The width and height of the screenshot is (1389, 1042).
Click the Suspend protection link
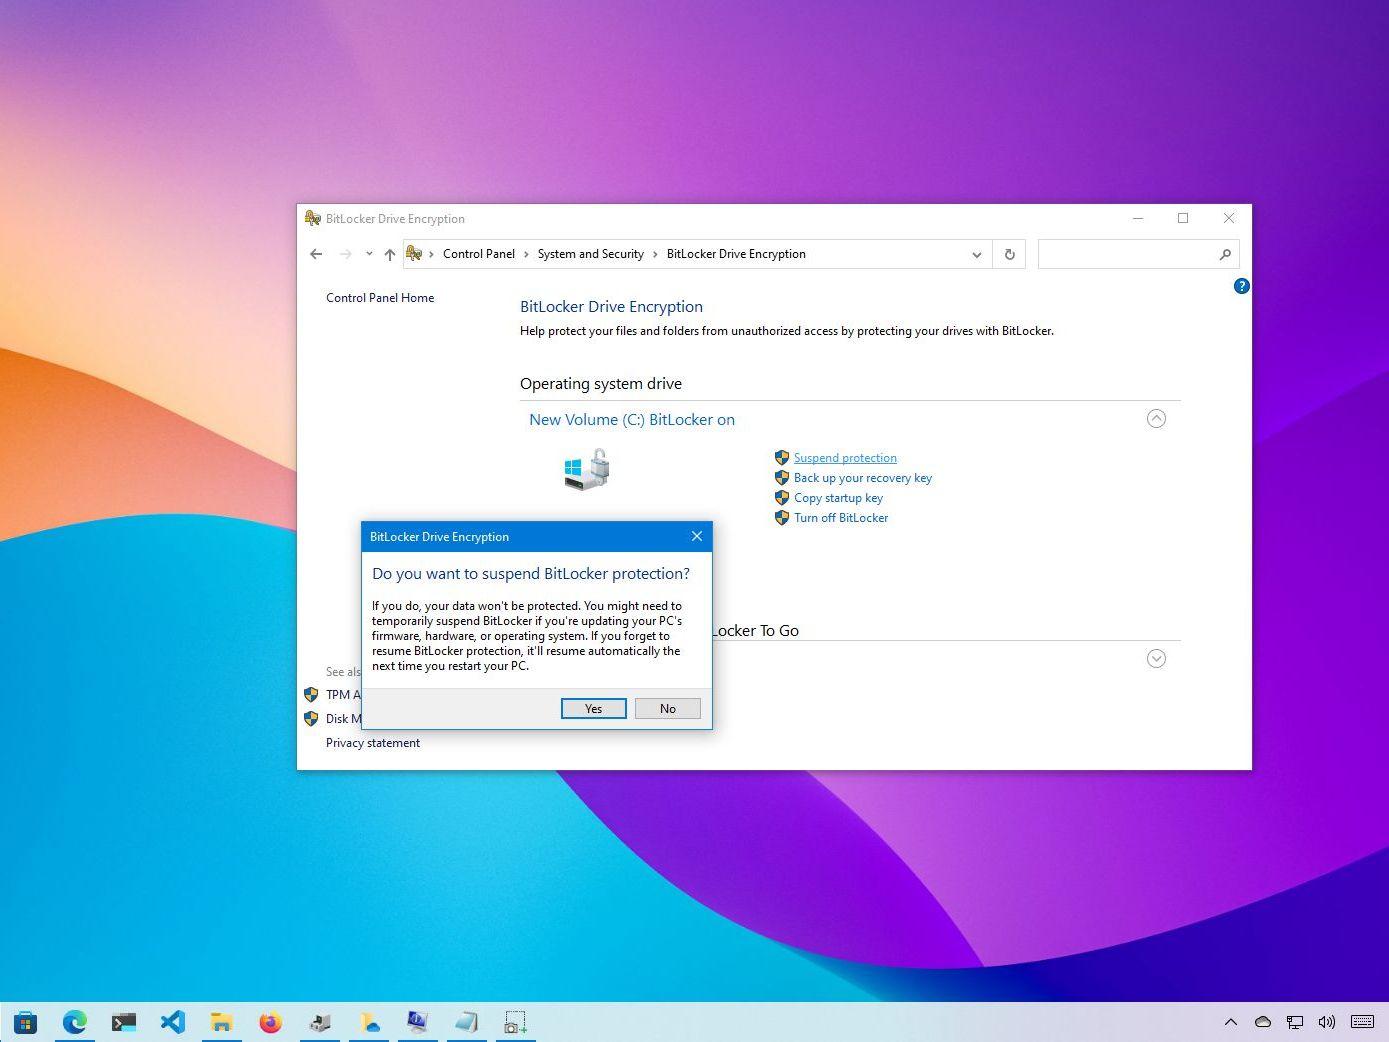(x=845, y=458)
